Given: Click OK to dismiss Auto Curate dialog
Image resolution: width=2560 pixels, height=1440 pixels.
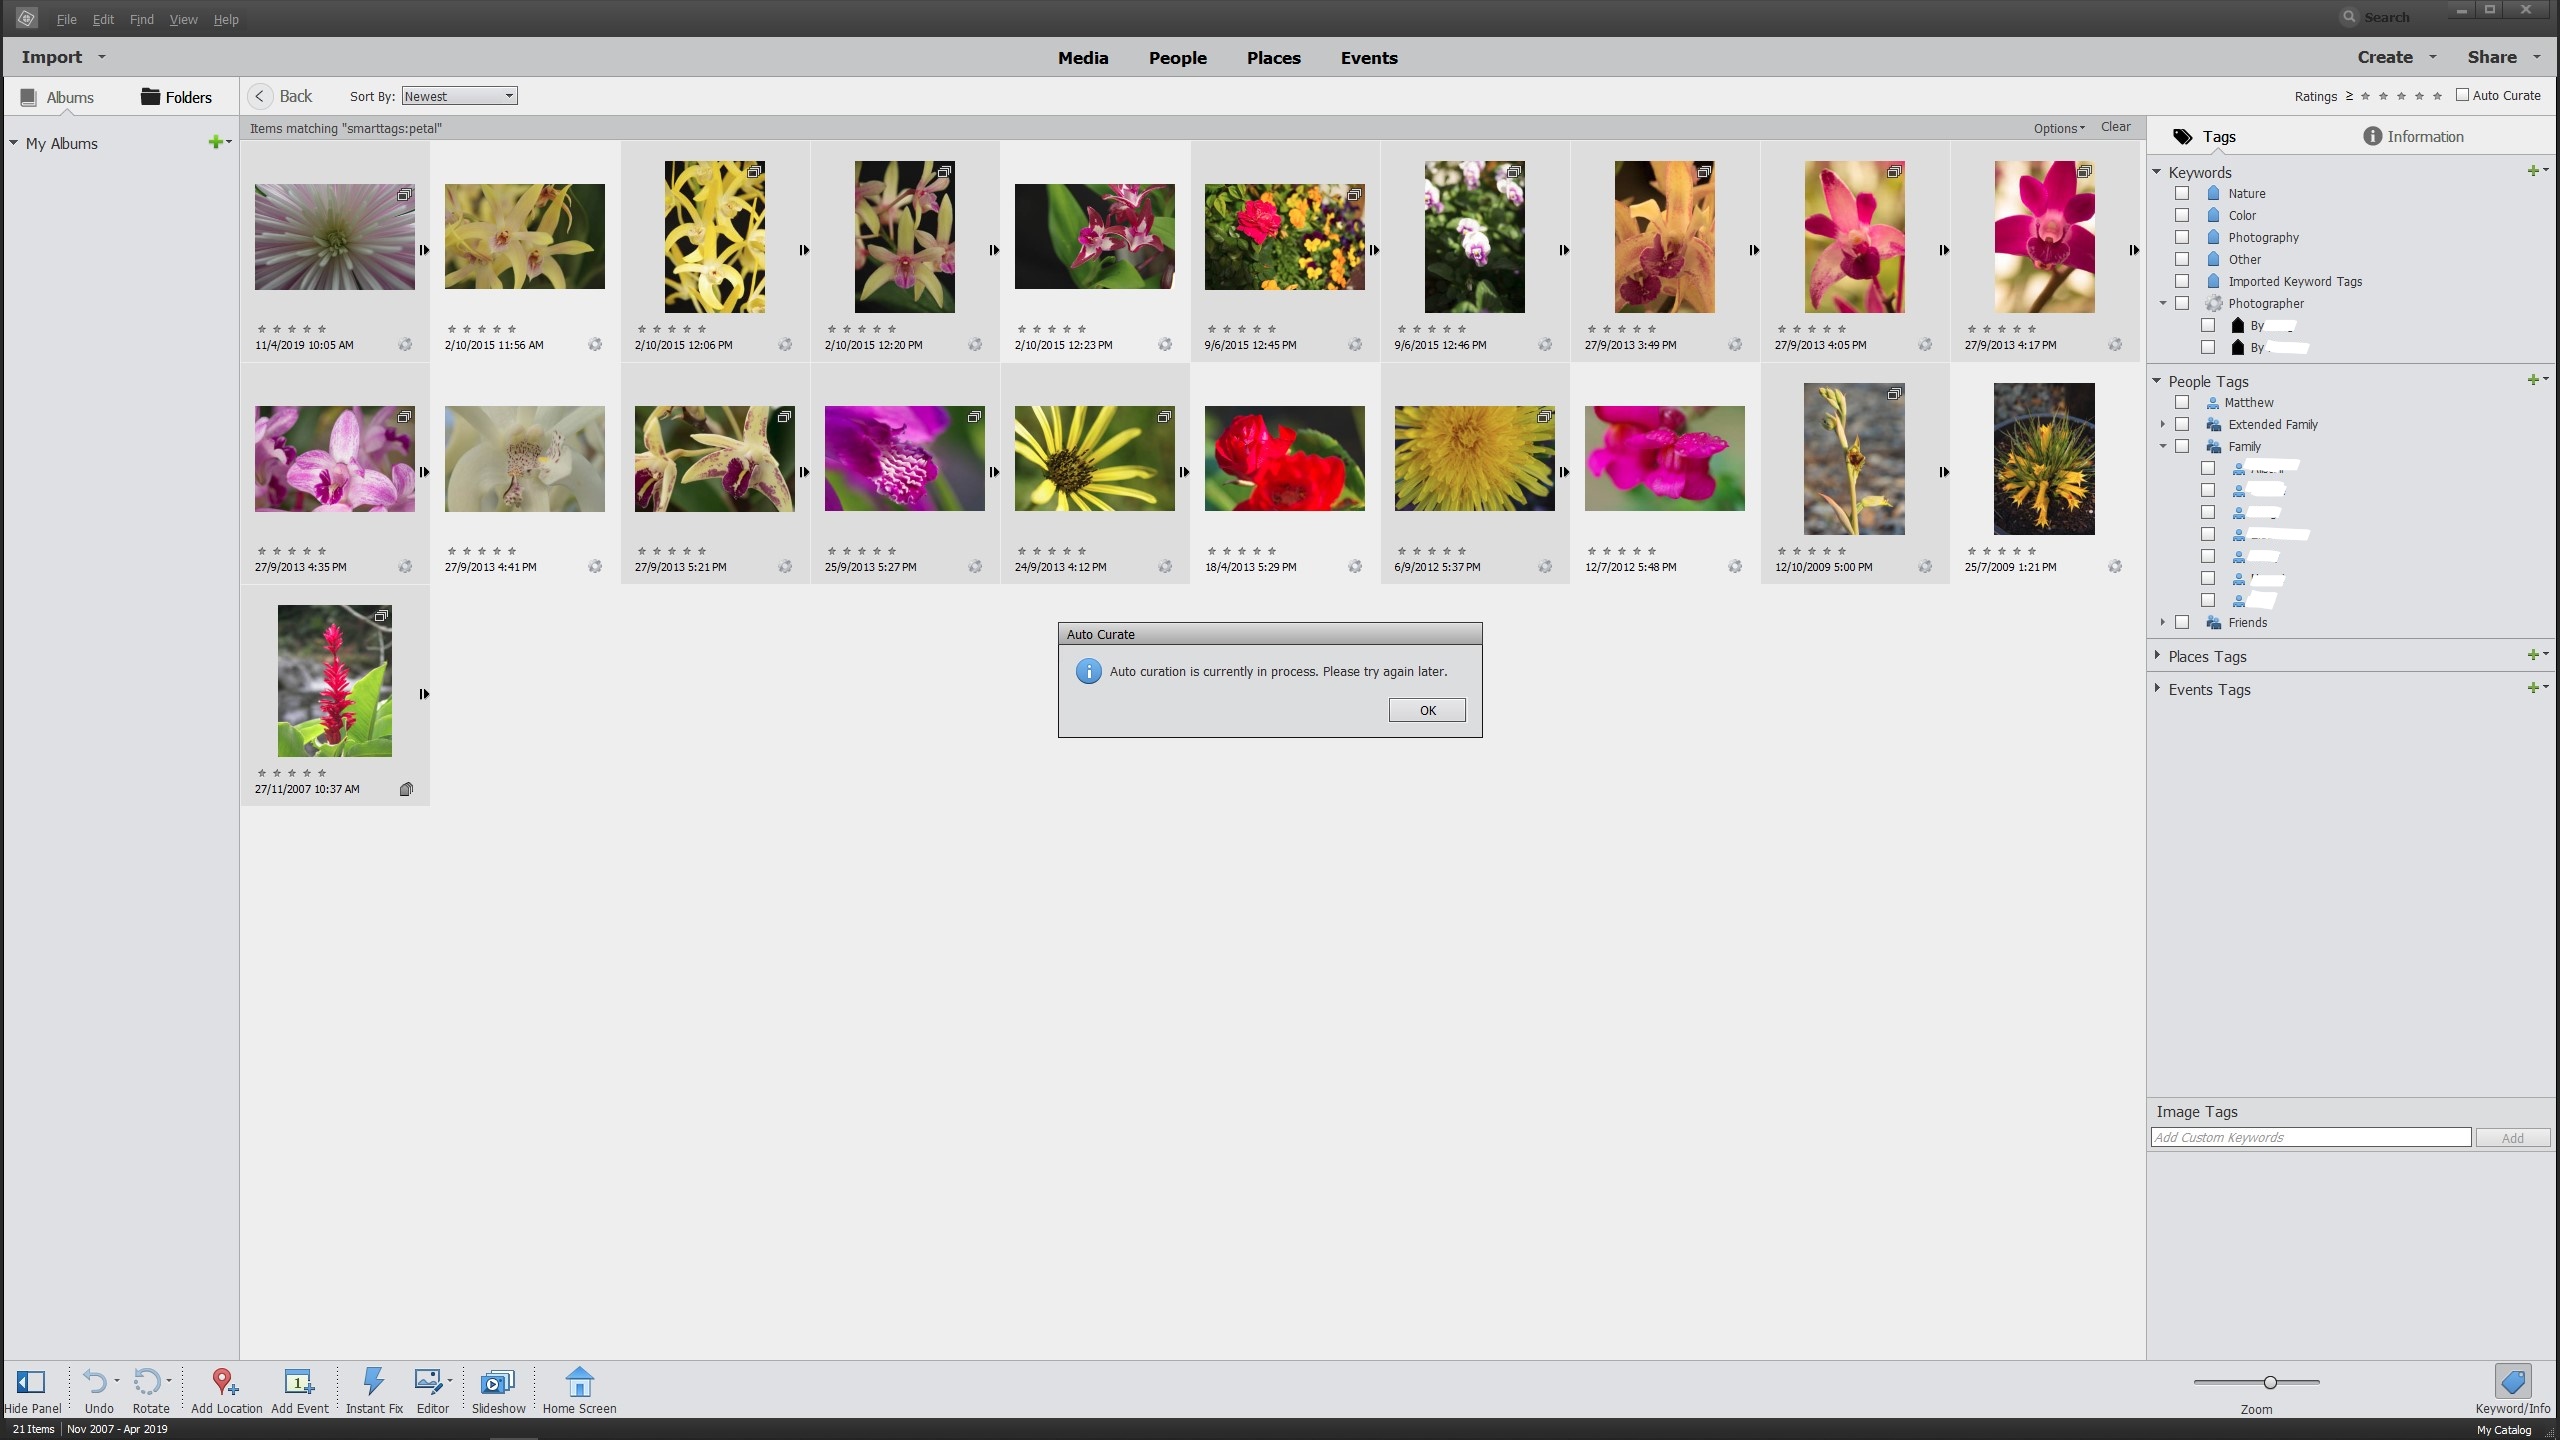Looking at the screenshot, I should (1426, 709).
